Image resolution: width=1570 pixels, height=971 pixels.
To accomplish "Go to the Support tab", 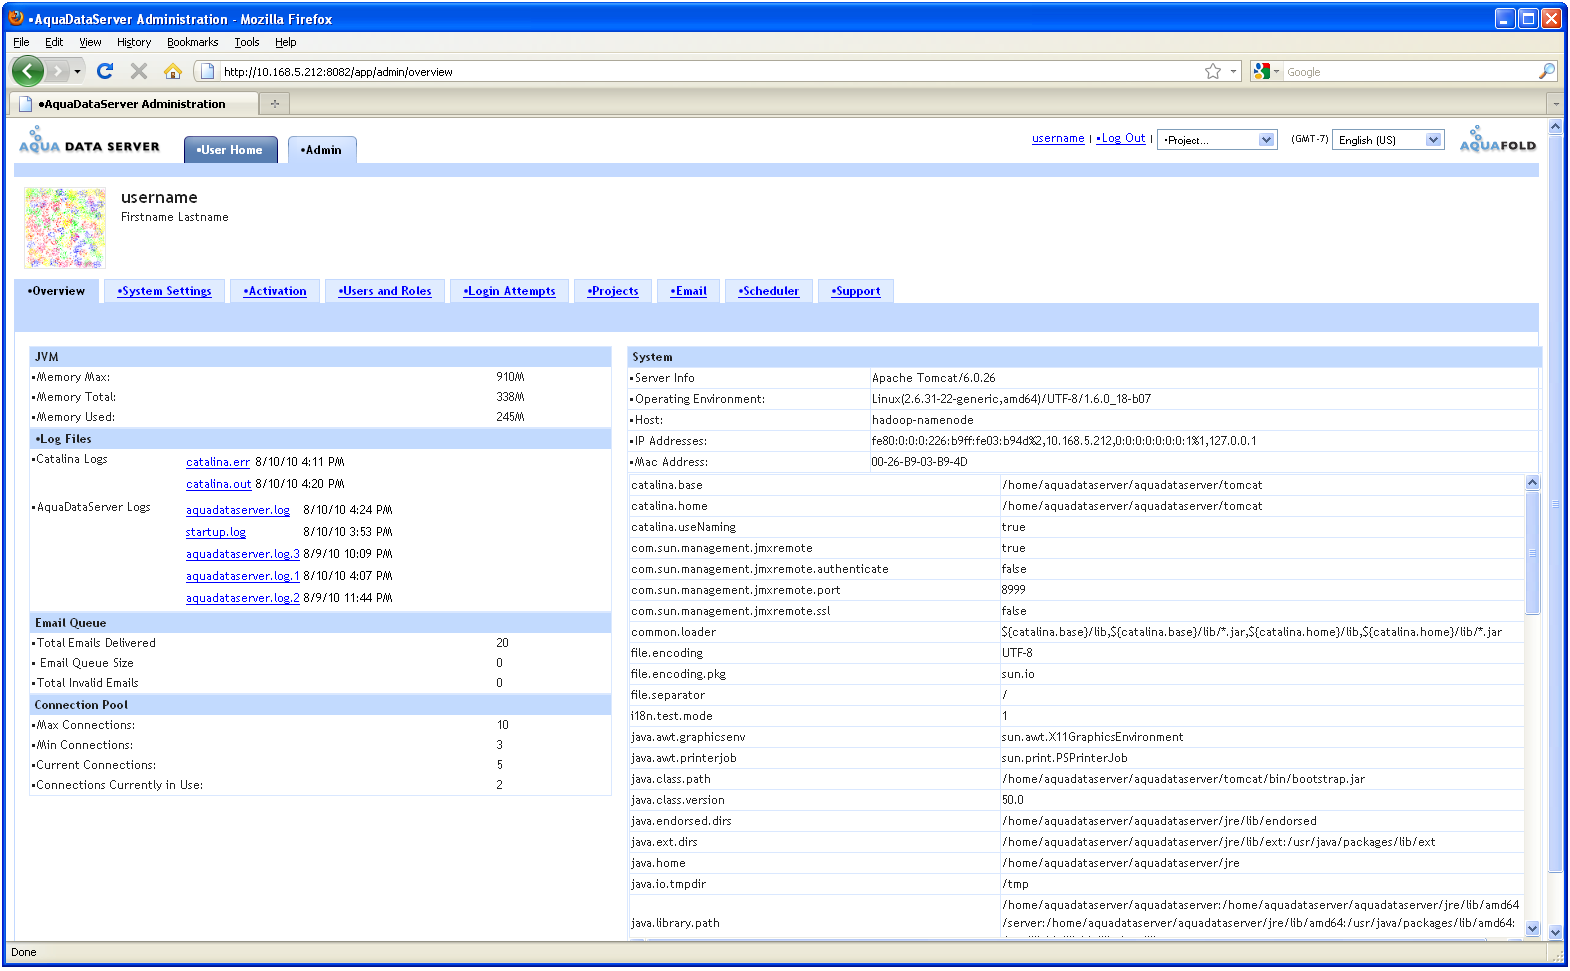I will pos(856,291).
